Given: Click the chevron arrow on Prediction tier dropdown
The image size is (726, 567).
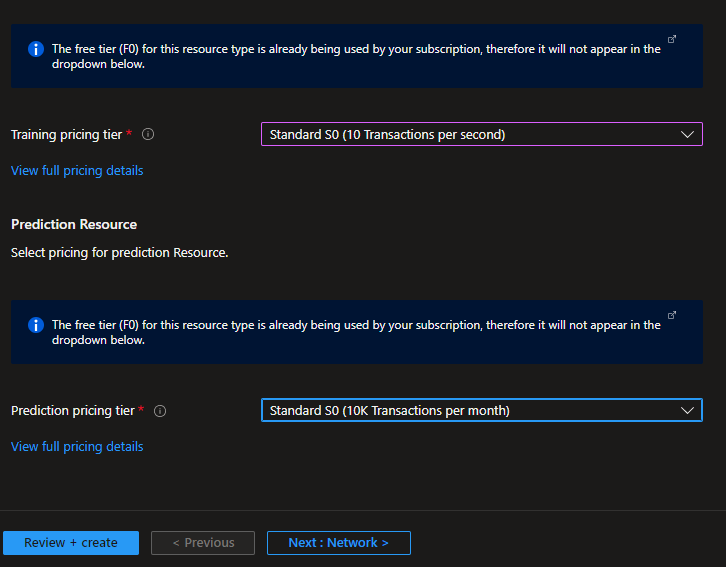Looking at the screenshot, I should [x=687, y=411].
